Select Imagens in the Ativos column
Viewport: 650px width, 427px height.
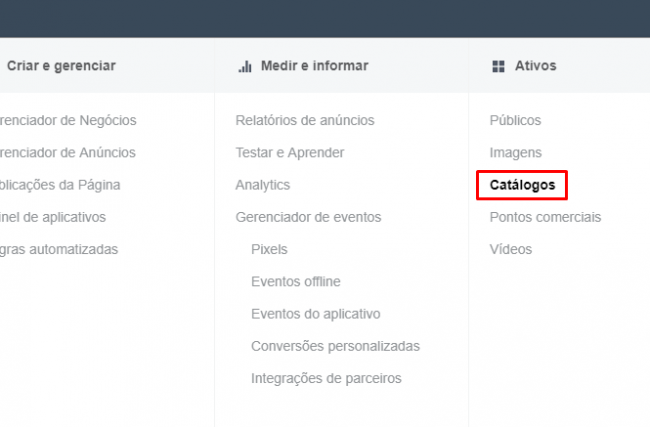[x=516, y=153]
